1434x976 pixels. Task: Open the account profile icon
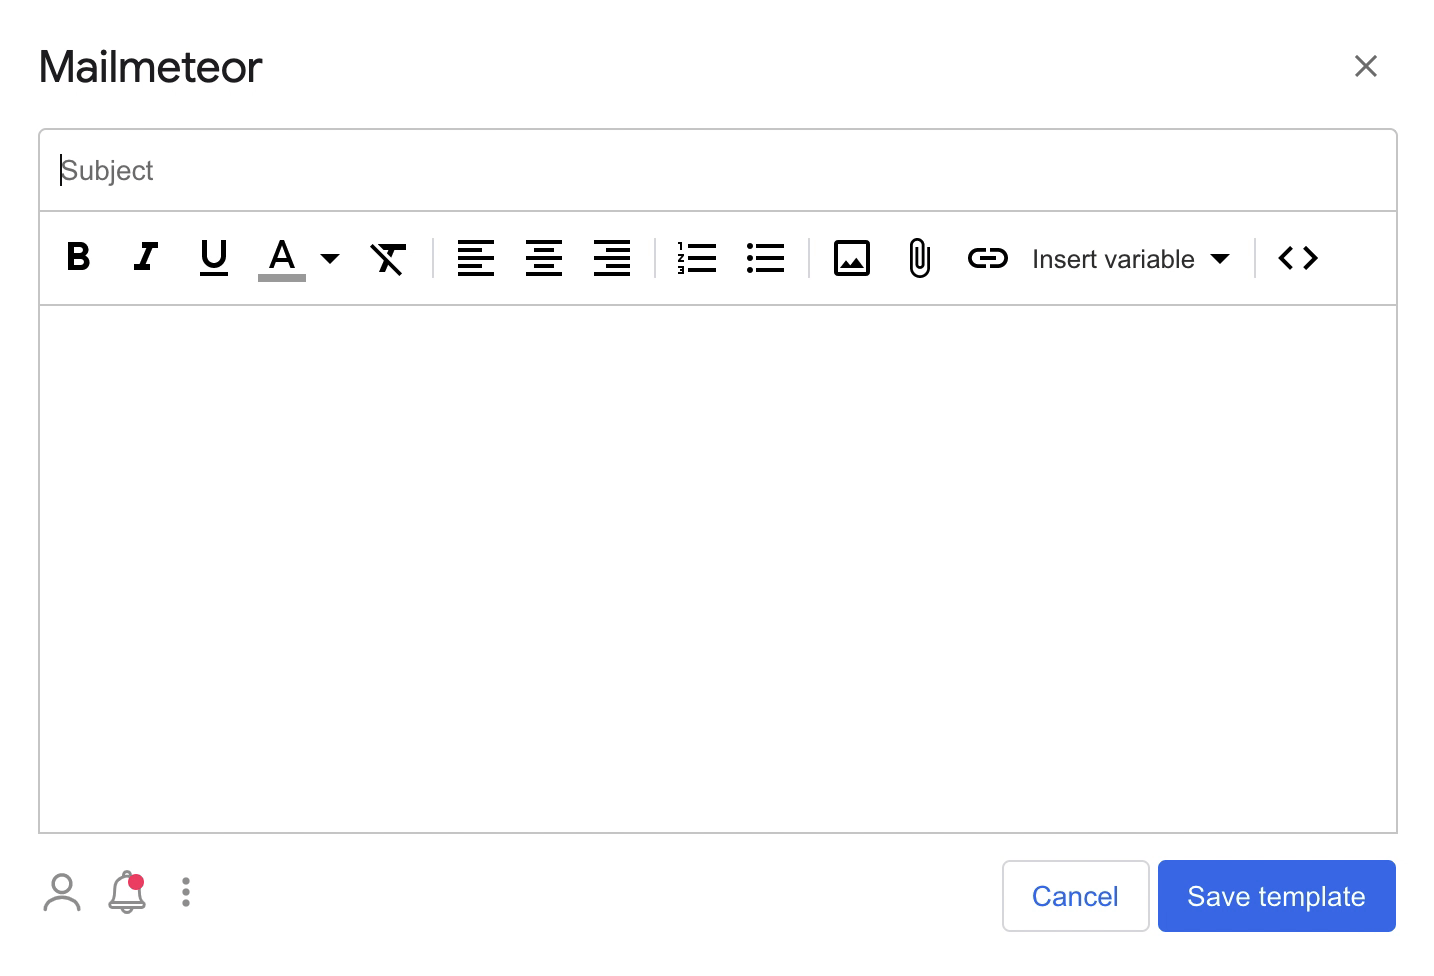(x=62, y=892)
